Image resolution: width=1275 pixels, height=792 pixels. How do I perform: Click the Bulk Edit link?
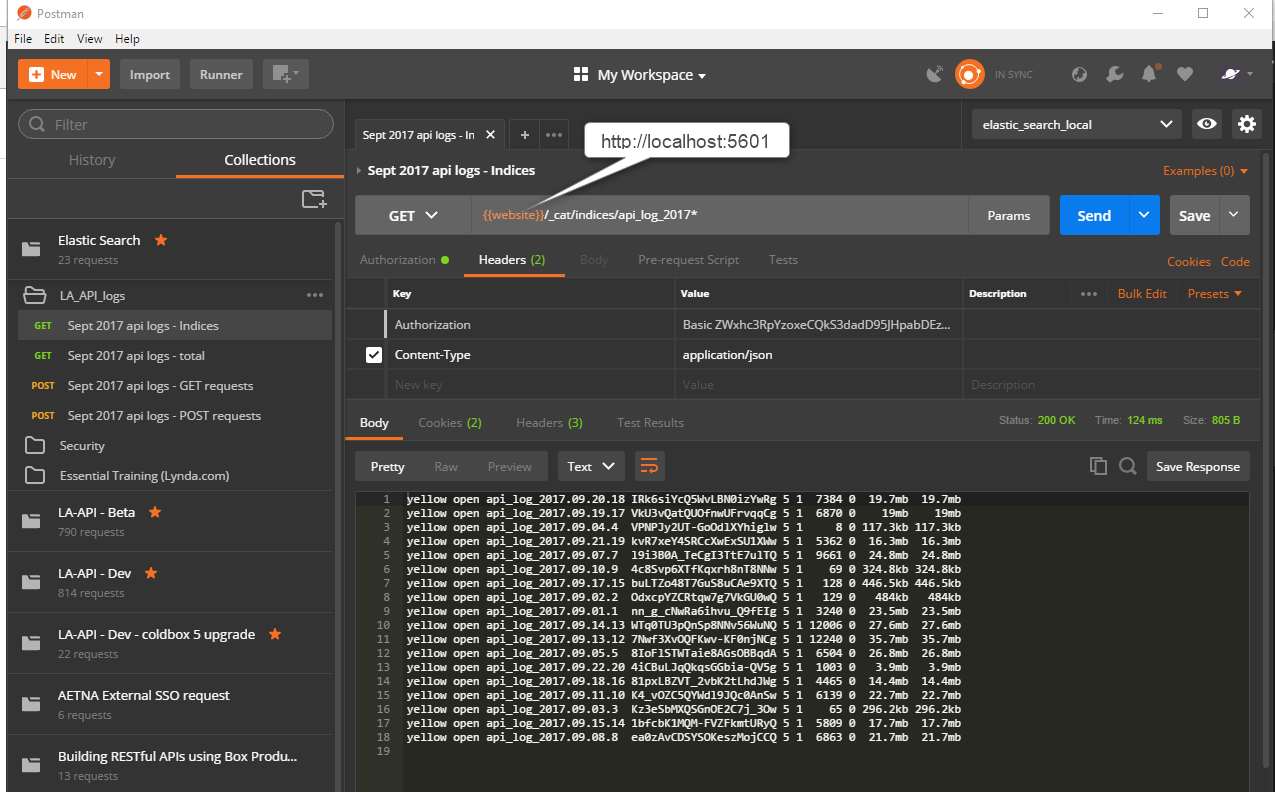(1142, 294)
